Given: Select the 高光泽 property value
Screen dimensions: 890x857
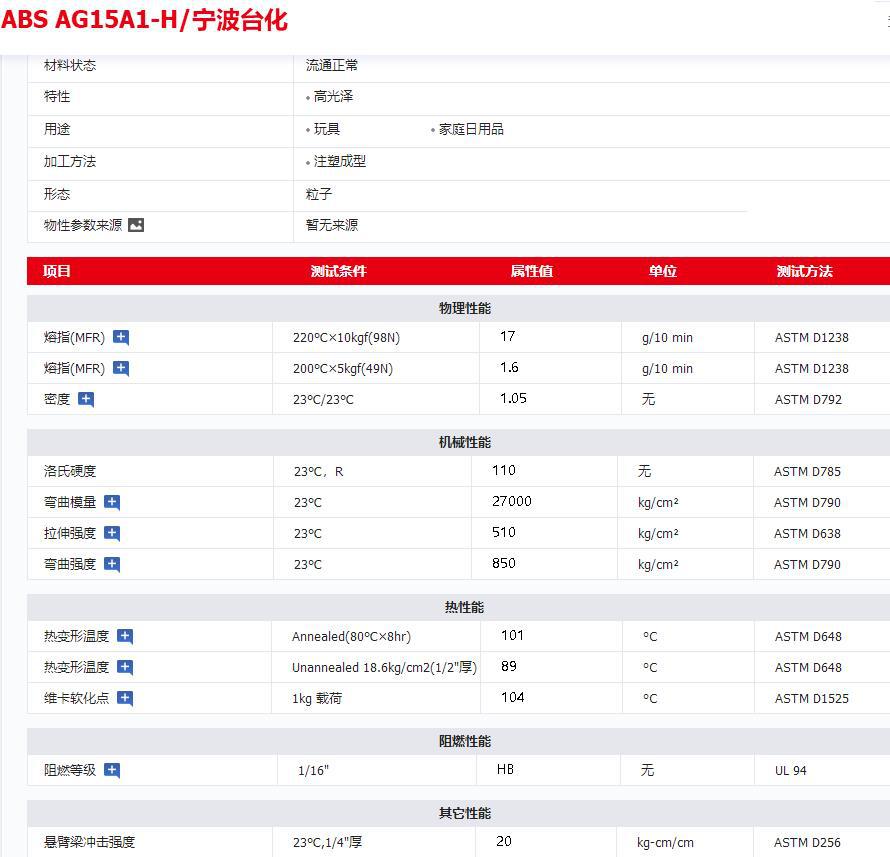Looking at the screenshot, I should (333, 96).
